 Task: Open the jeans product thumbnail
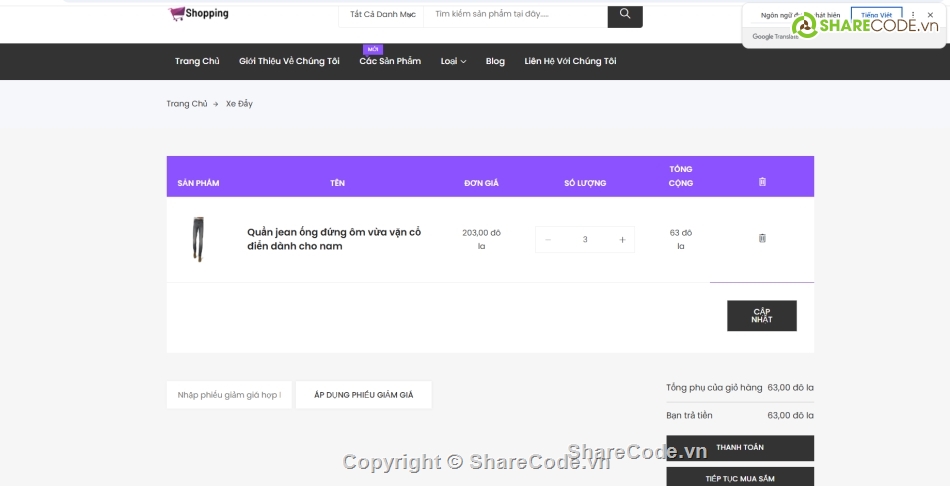198,239
